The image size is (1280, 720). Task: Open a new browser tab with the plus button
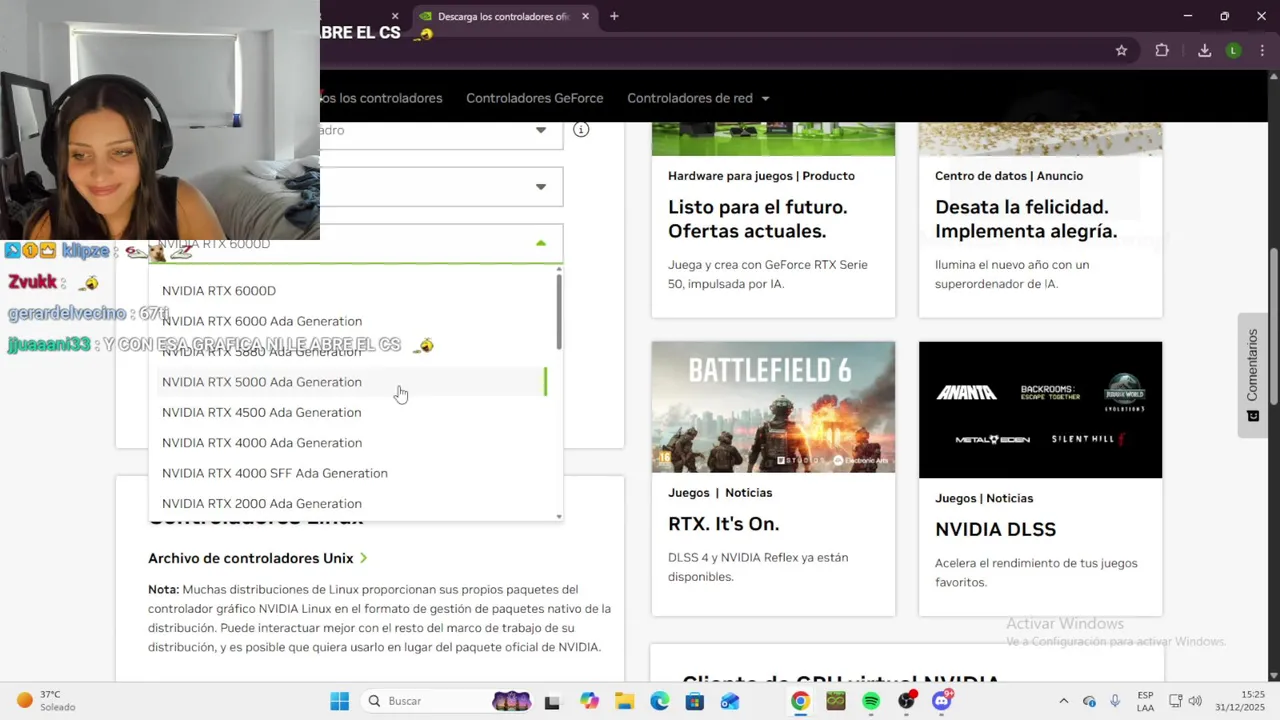click(x=614, y=16)
